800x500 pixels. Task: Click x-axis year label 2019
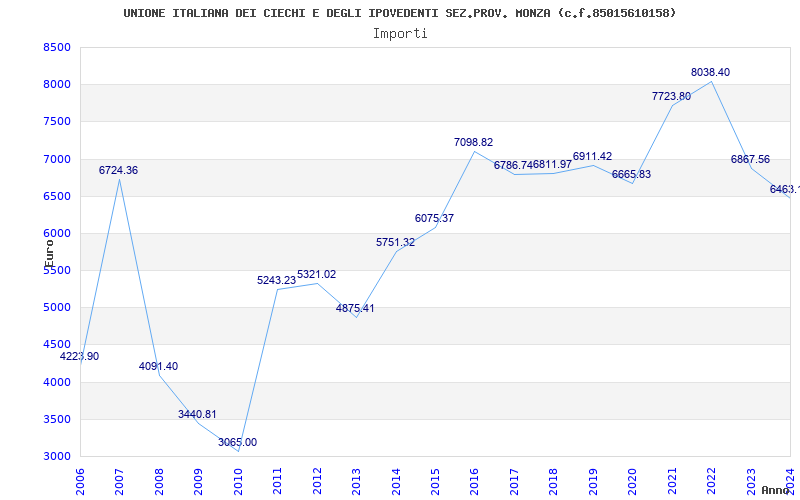point(593,481)
